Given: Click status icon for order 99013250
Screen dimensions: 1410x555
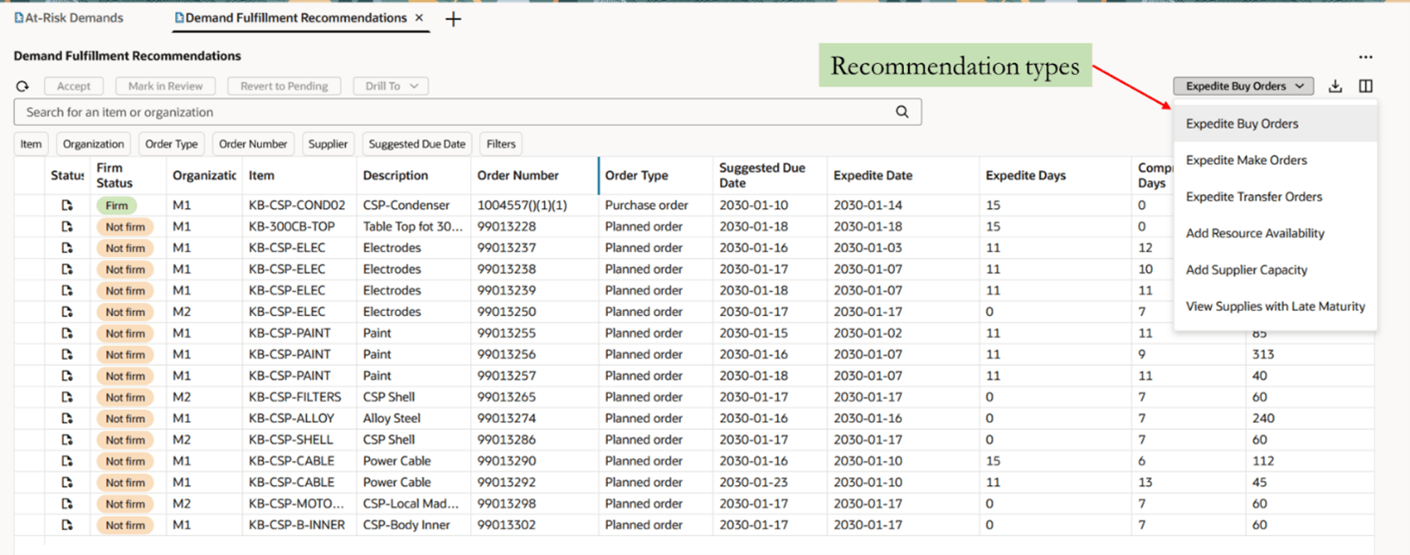Looking at the screenshot, I should (x=67, y=312).
